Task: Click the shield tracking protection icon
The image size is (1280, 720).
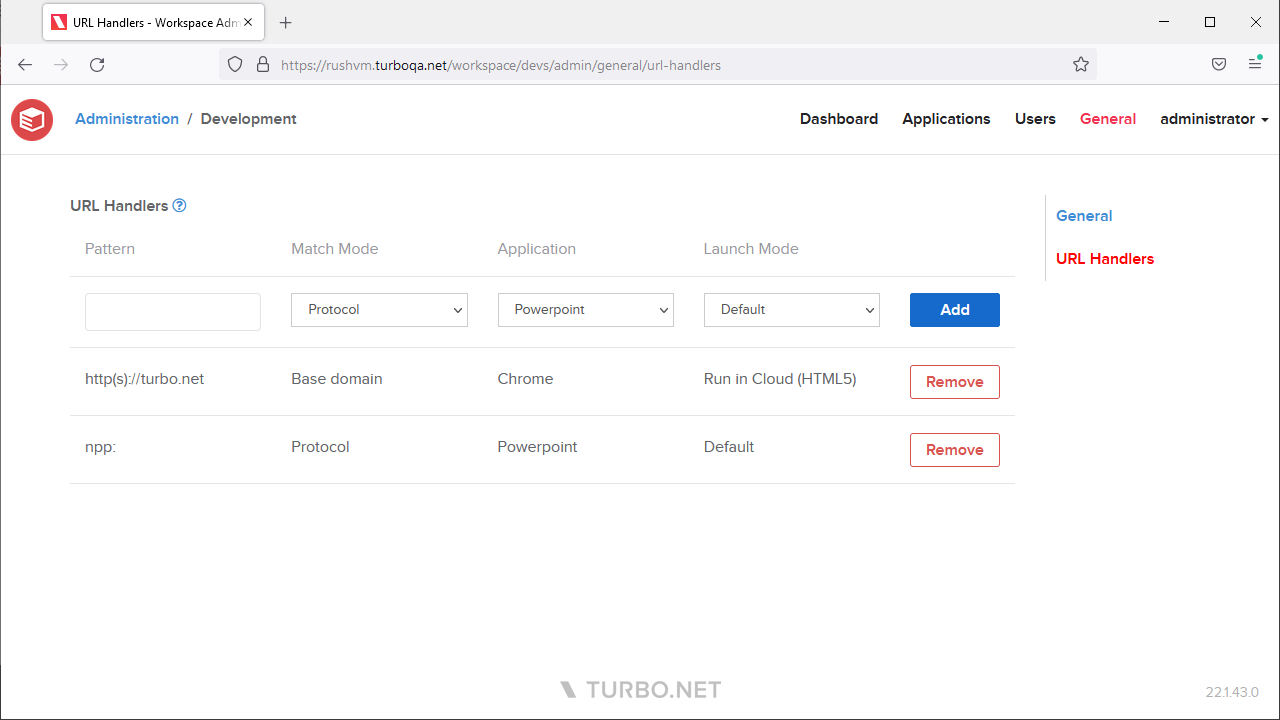Action: click(x=235, y=65)
